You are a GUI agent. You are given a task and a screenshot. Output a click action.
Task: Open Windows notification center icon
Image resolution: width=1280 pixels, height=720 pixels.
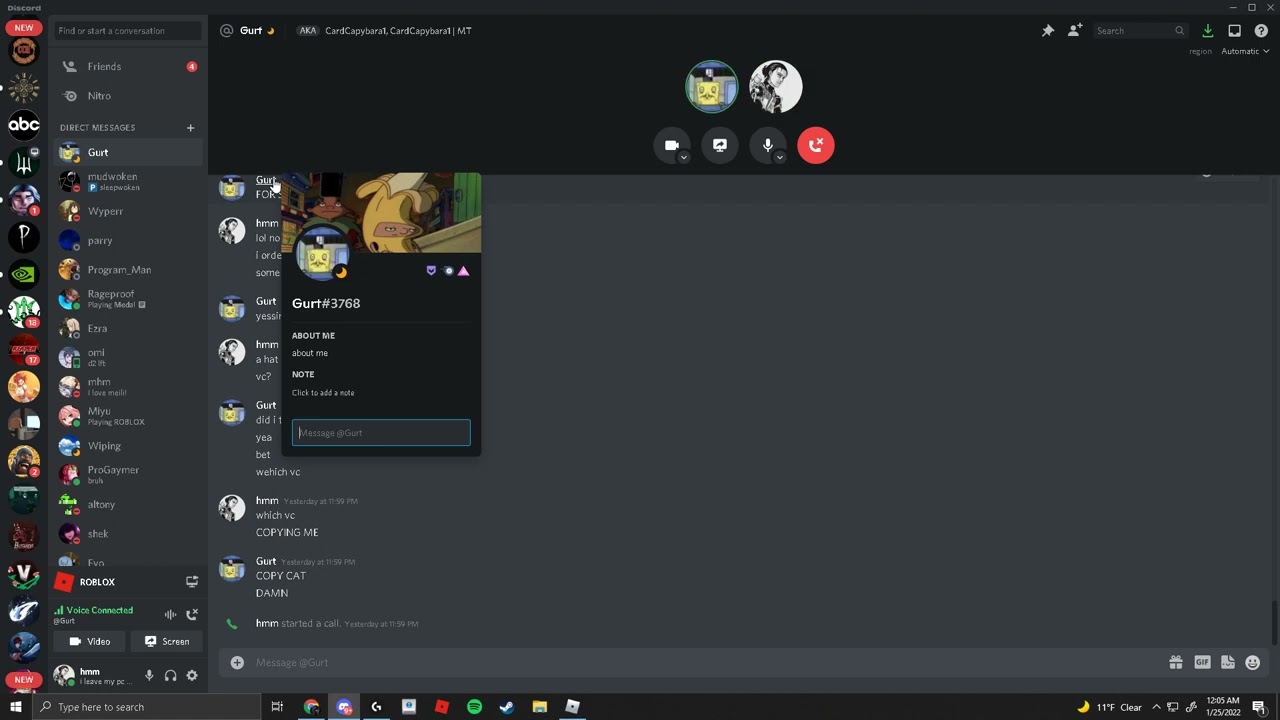(1259, 707)
